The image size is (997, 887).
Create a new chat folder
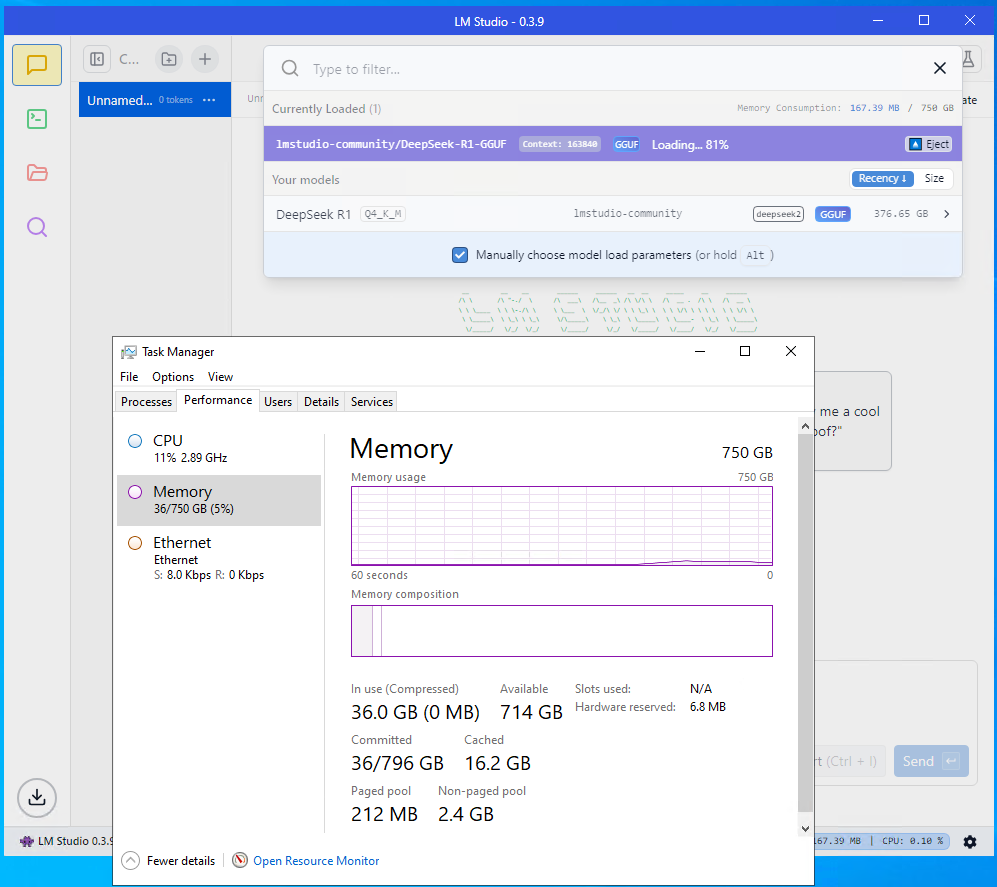[168, 59]
